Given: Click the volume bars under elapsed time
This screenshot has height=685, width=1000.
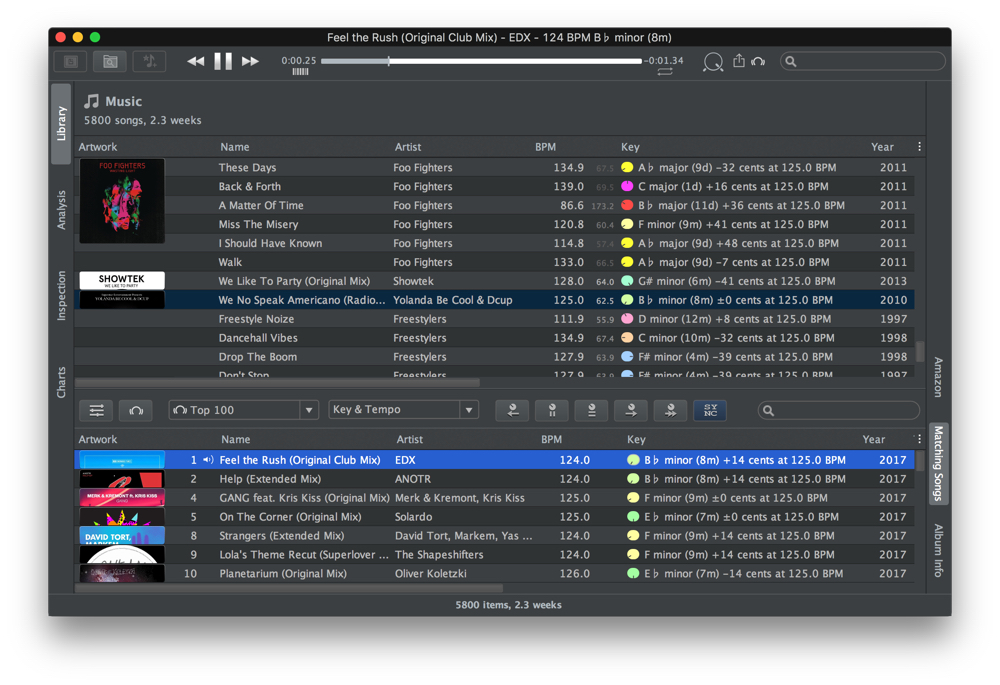Looking at the screenshot, I should click(300, 72).
